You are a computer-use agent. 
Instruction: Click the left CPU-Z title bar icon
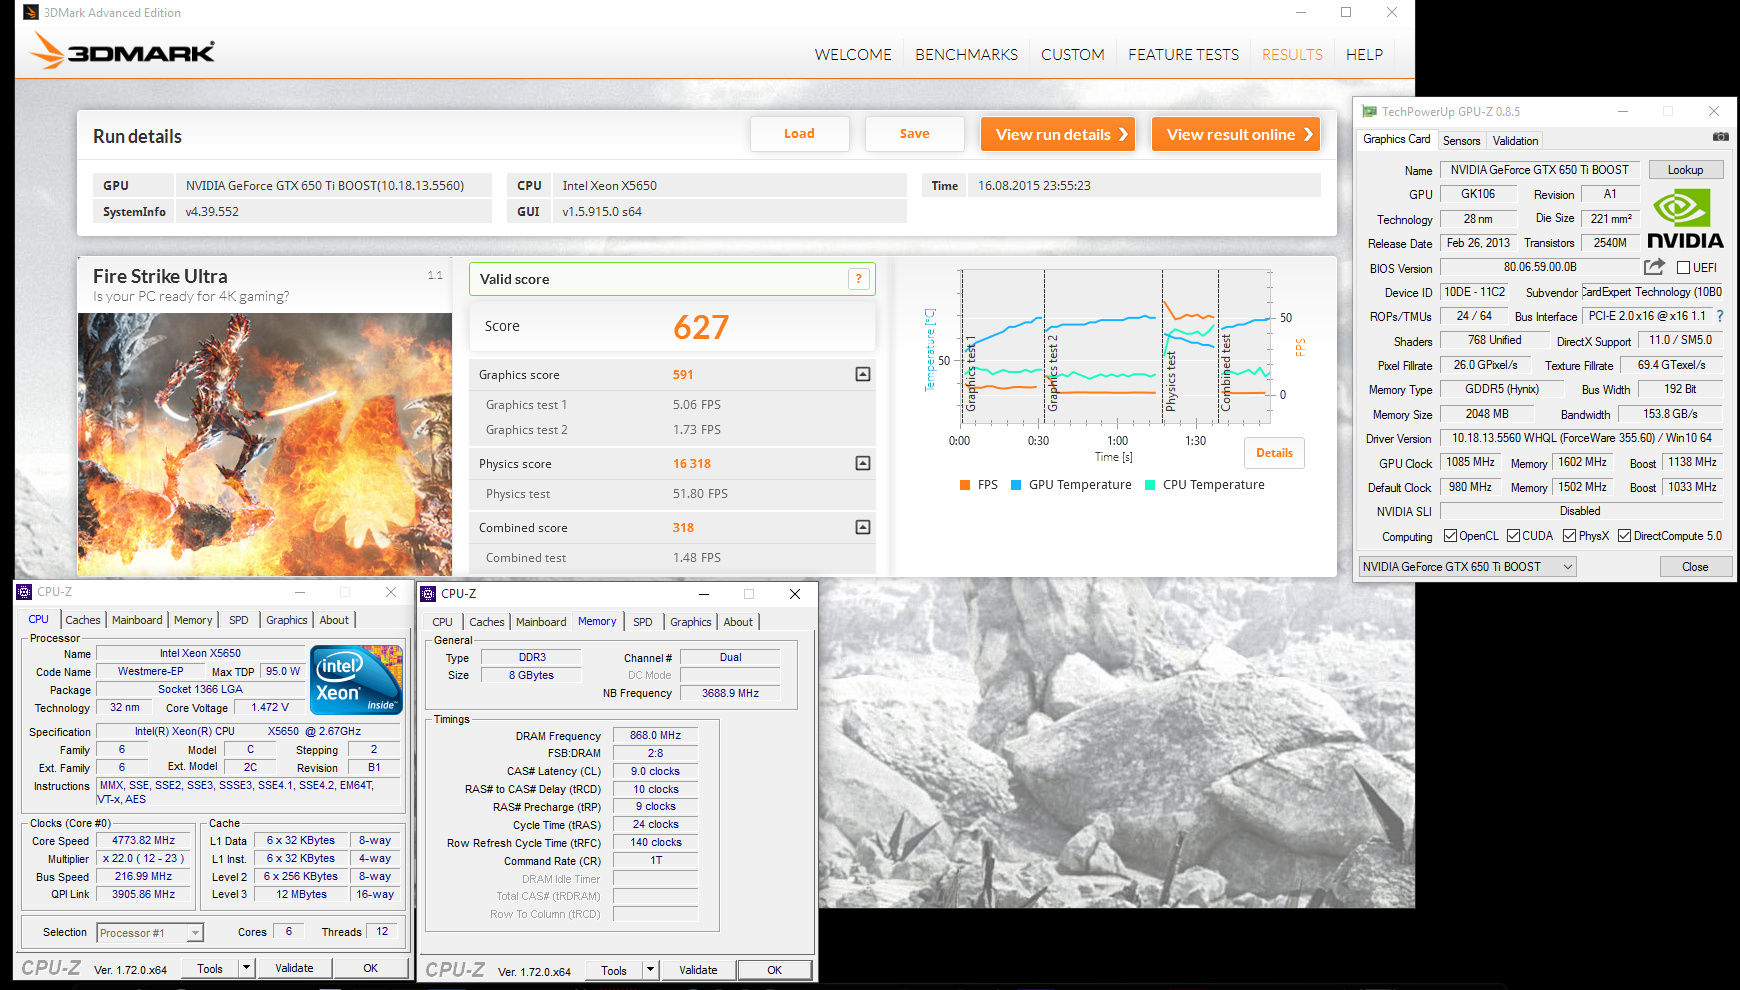tap(25, 592)
